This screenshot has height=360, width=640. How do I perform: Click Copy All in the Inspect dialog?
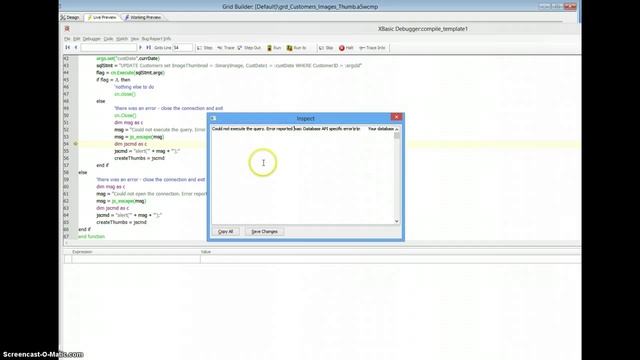pyautogui.click(x=225, y=231)
